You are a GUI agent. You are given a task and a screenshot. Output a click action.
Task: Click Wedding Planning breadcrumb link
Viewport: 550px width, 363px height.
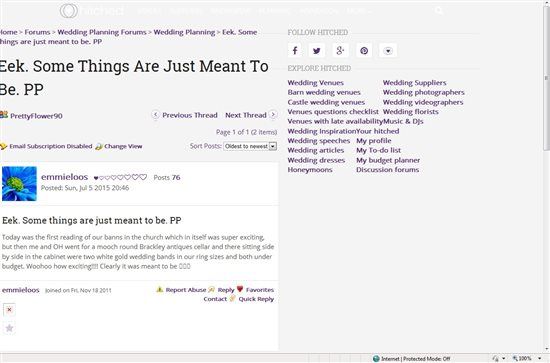coord(184,32)
